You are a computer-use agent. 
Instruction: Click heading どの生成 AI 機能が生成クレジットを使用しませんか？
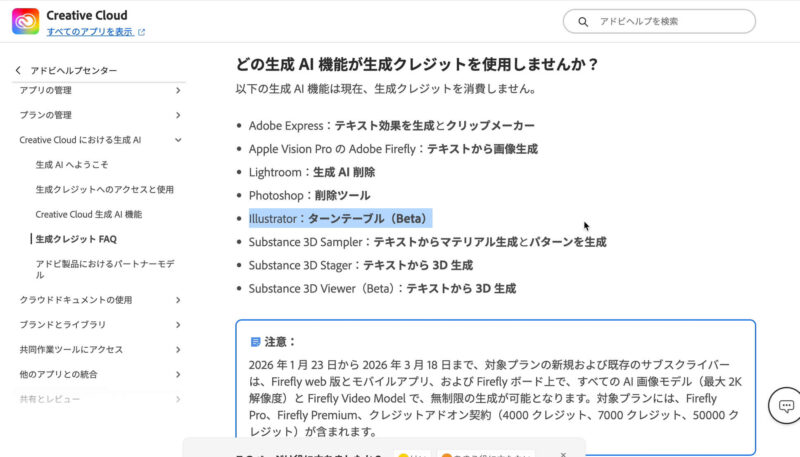click(x=416, y=64)
